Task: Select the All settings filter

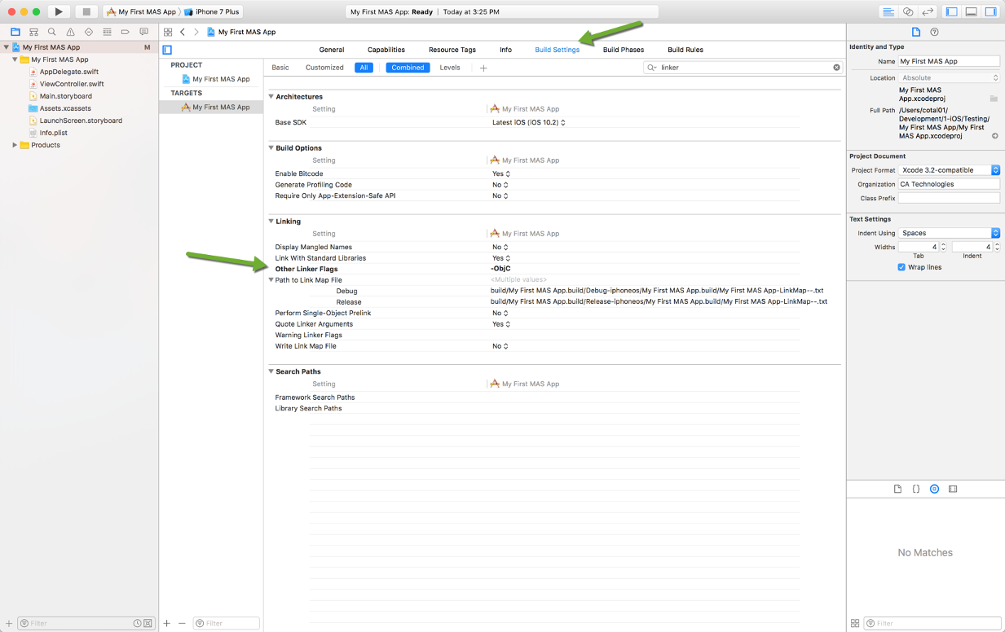Action: (x=363, y=67)
